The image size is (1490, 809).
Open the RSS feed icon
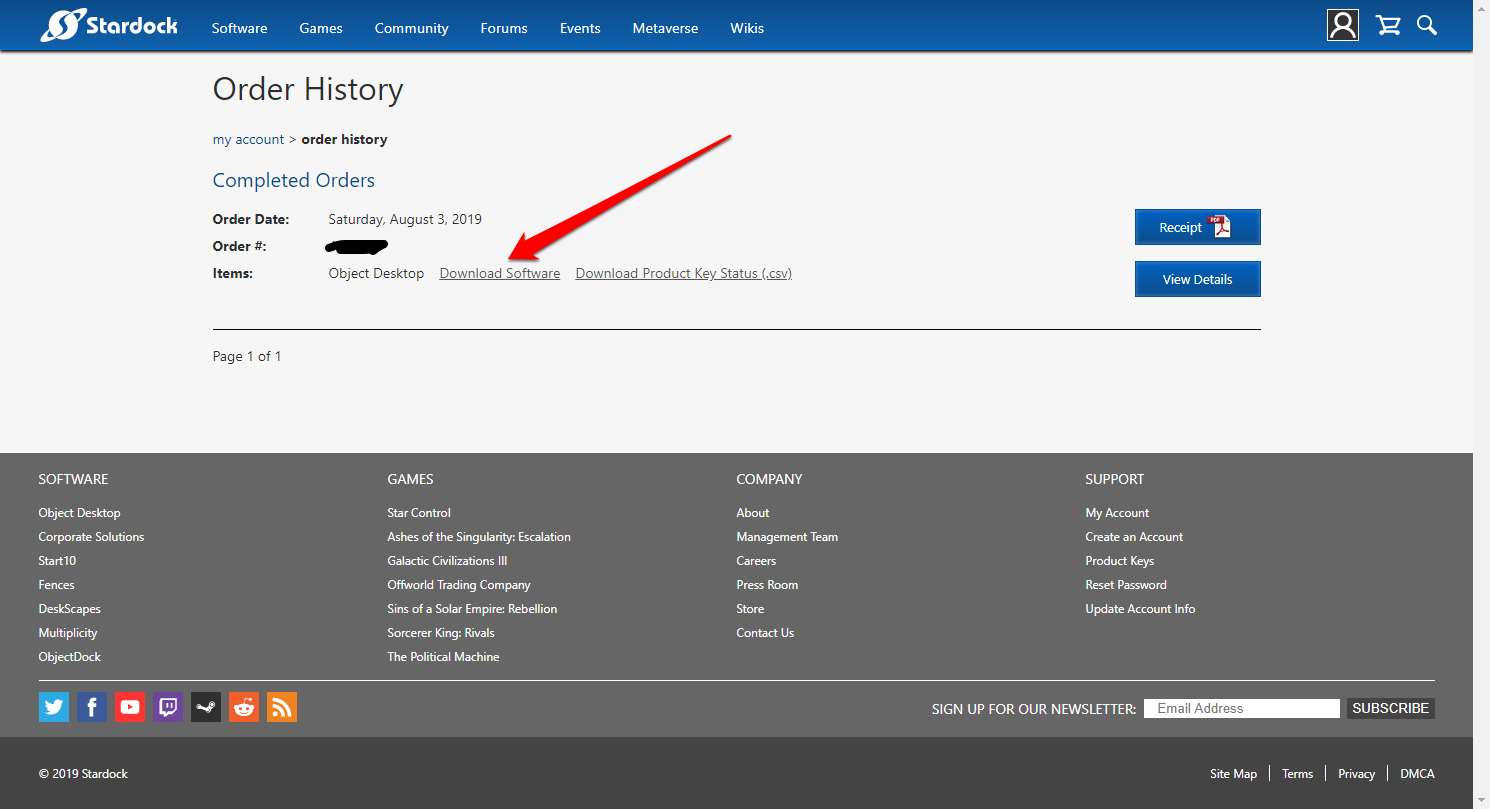[282, 707]
